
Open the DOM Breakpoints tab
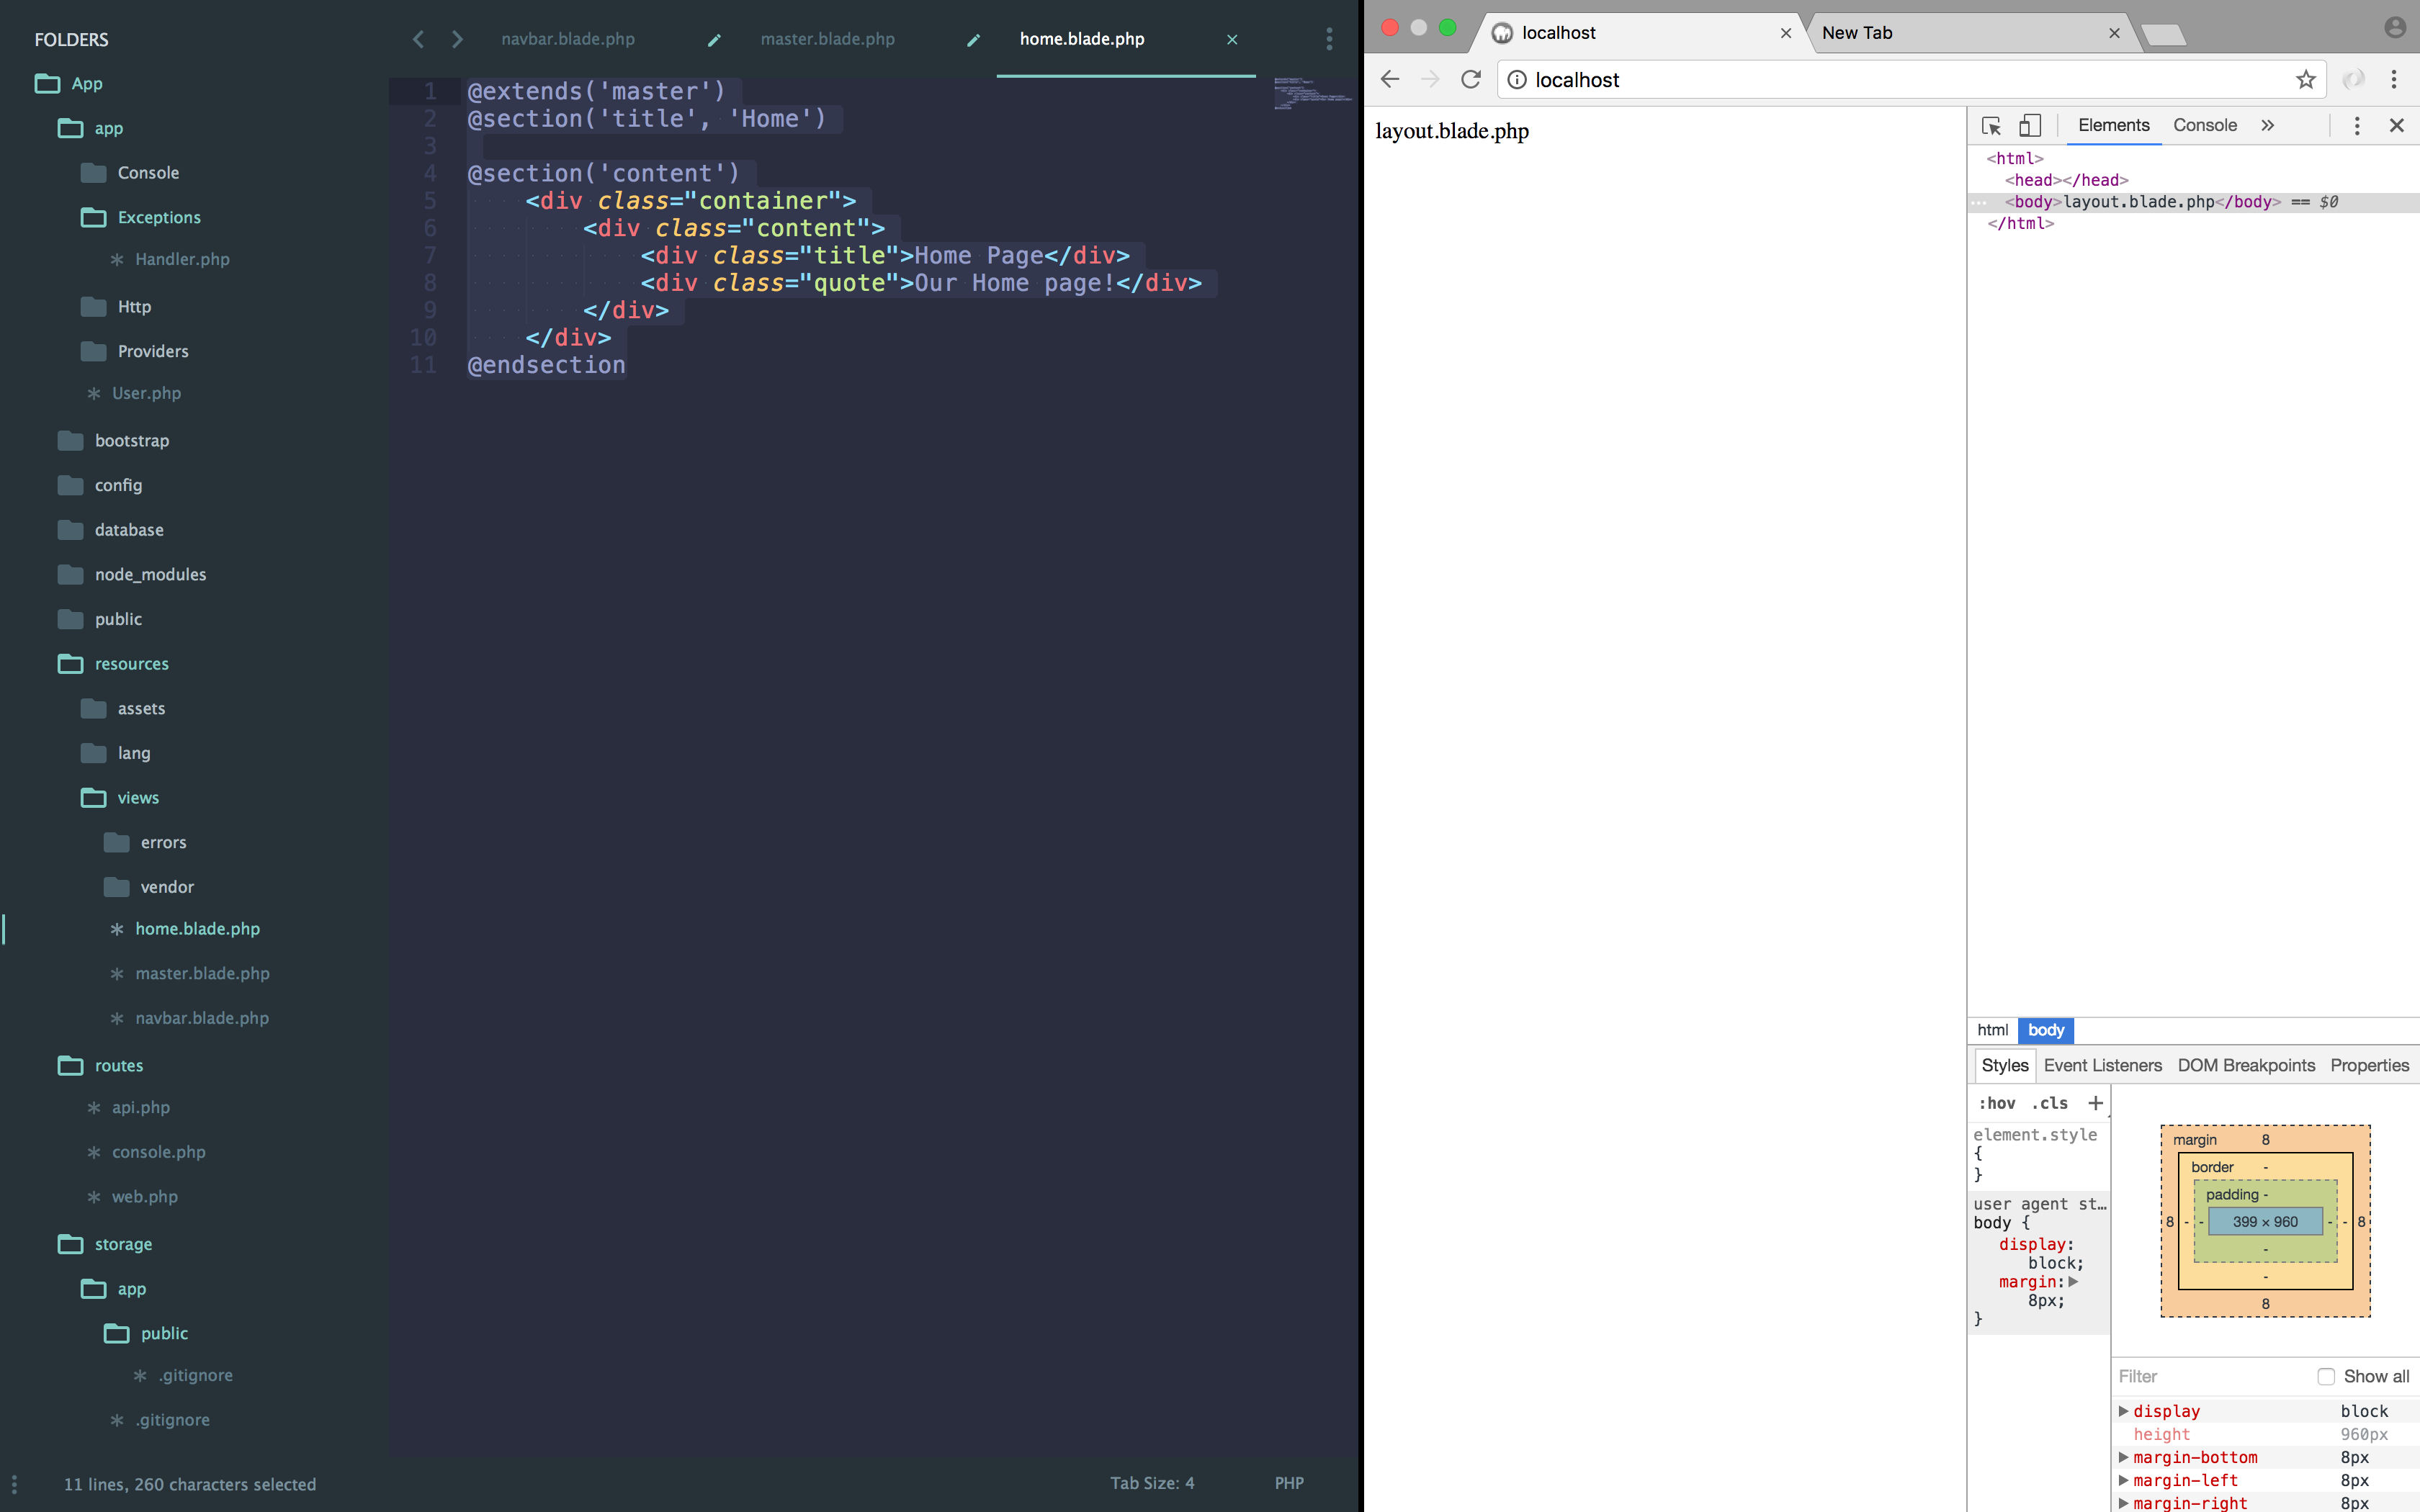[2246, 1065]
